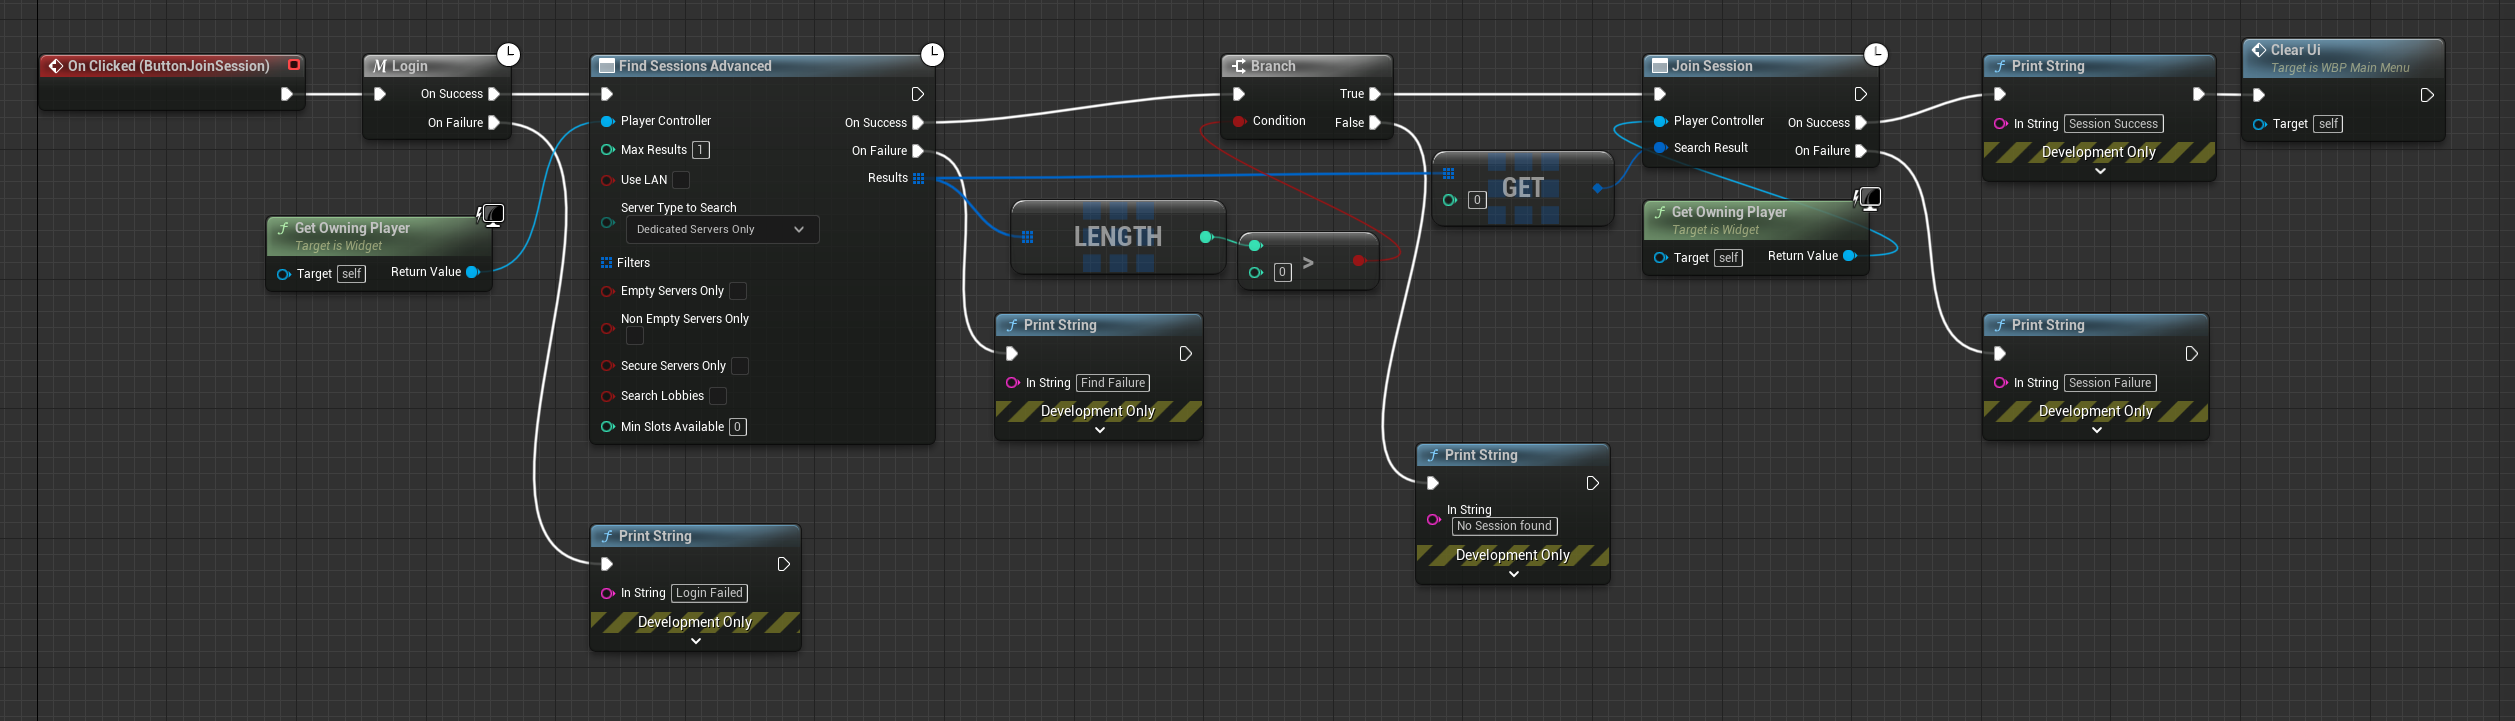2515x721 pixels.
Task: Expand the Login Failed Print String node
Action: (x=696, y=641)
